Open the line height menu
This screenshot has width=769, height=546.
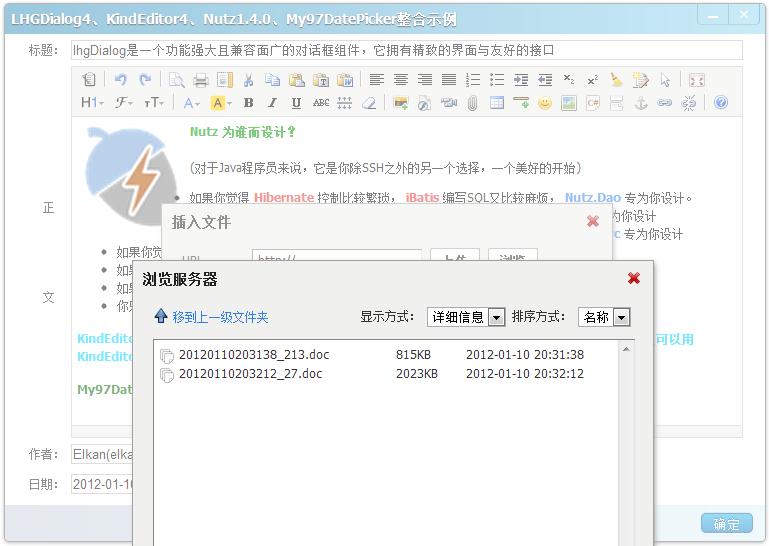[x=344, y=103]
